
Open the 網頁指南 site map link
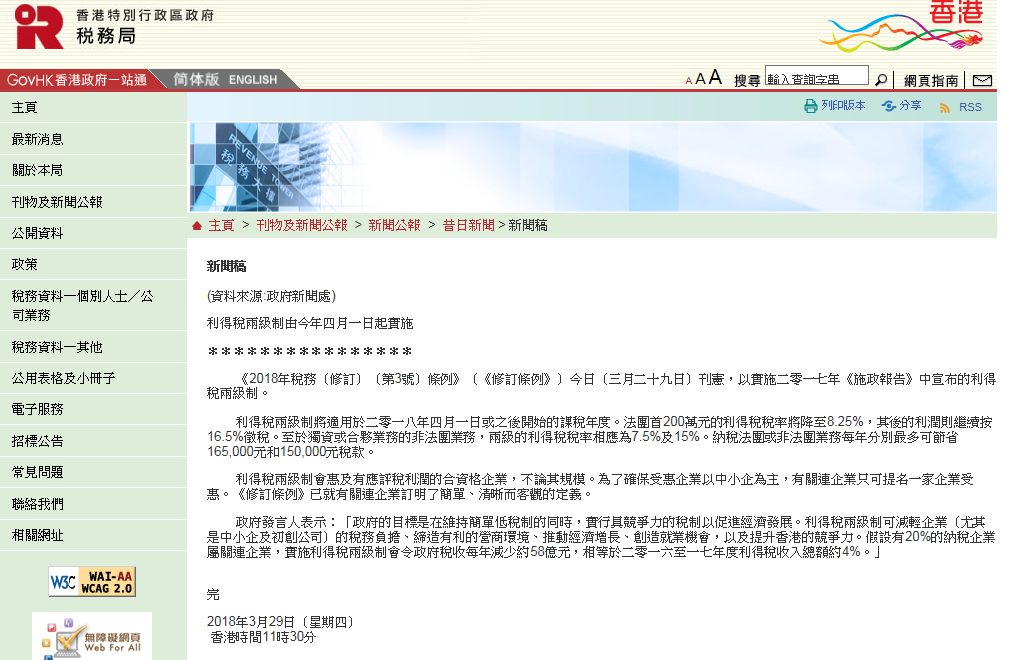931,81
